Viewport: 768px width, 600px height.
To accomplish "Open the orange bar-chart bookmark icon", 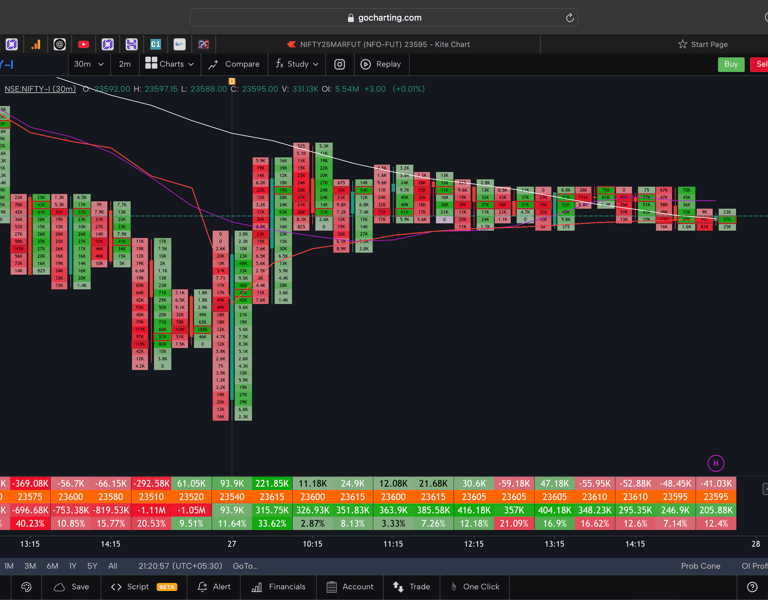I will click(x=35, y=45).
